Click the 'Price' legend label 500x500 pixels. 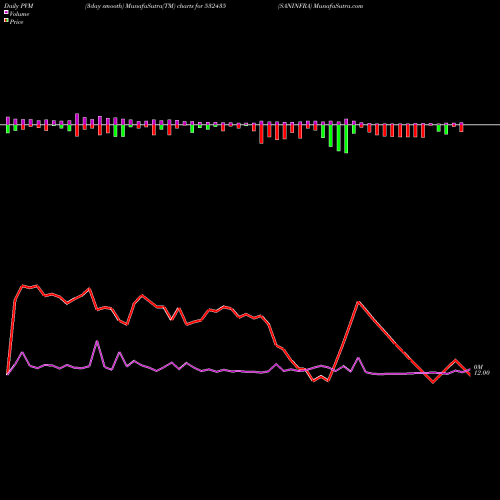click(x=16, y=22)
